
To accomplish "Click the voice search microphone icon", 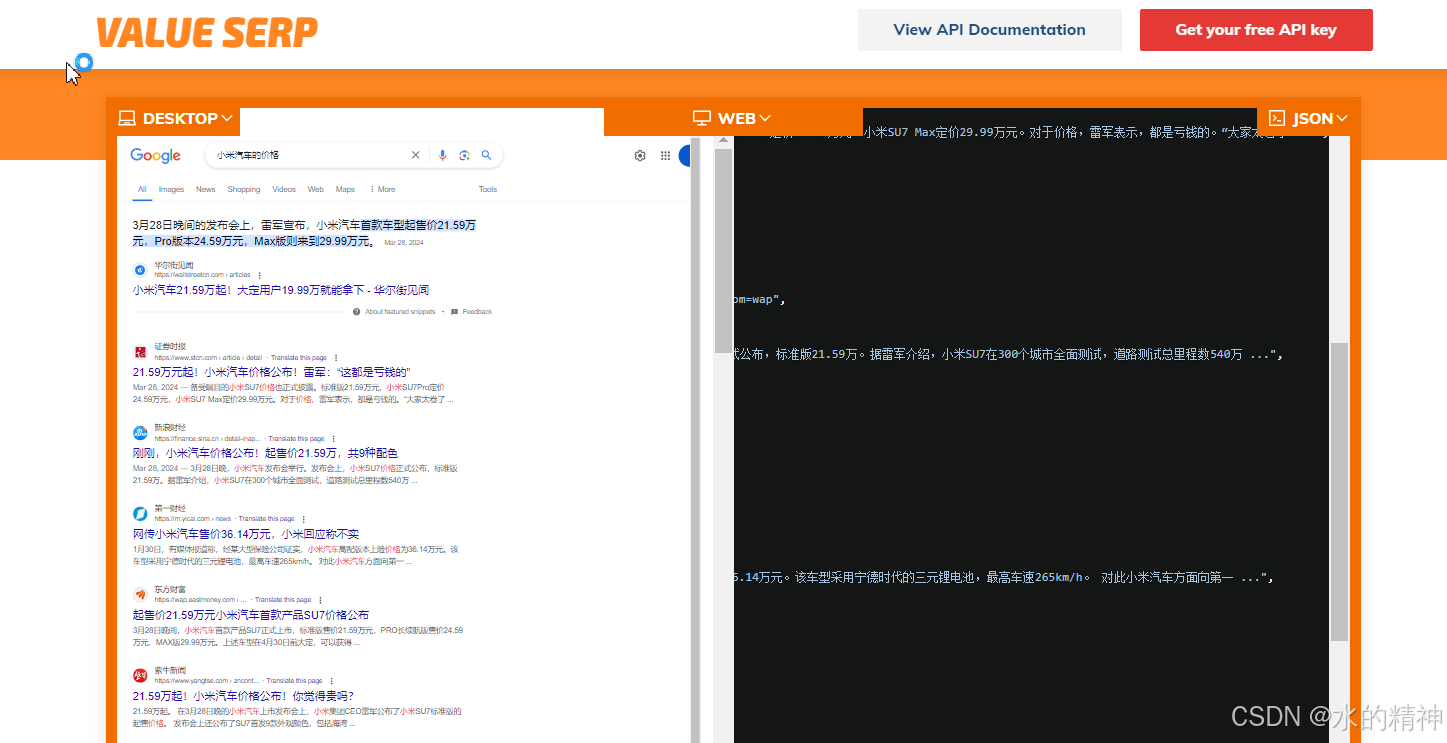I will coord(442,155).
